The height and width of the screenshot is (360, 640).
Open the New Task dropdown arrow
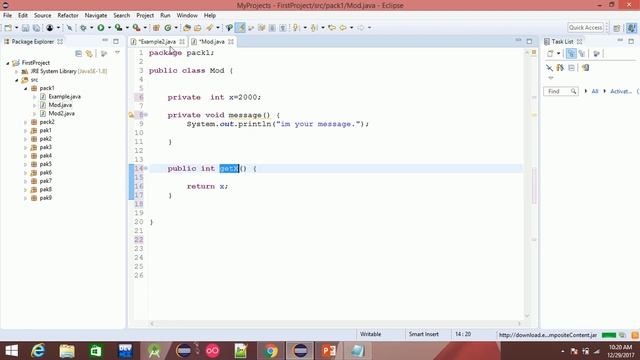[558, 53]
